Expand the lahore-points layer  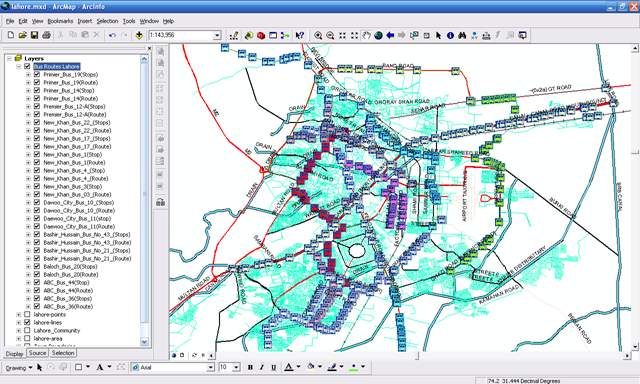click(x=19, y=314)
